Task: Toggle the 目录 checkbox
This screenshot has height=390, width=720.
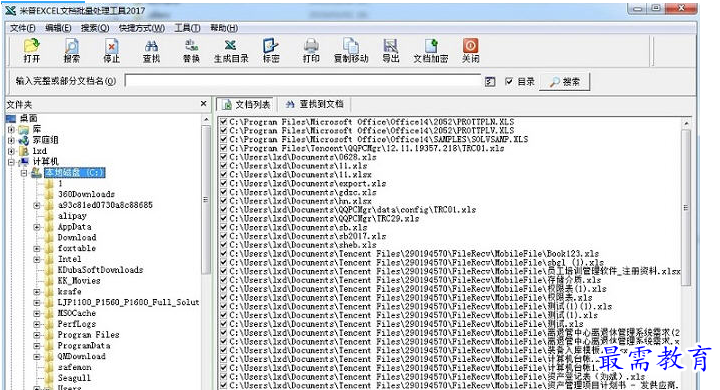Action: click(x=509, y=81)
